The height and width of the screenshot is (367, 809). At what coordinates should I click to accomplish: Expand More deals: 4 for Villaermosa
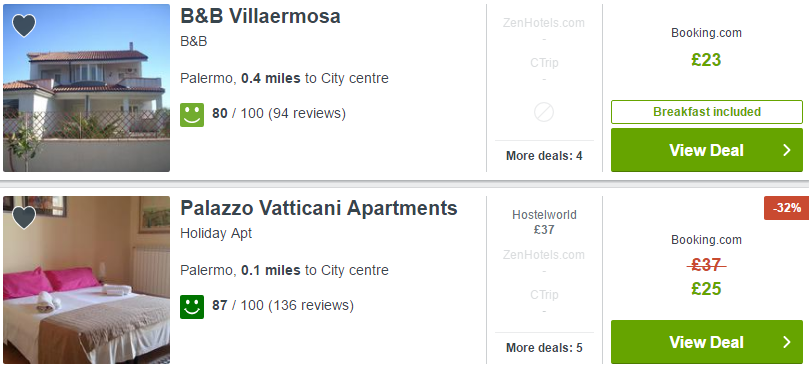click(544, 156)
